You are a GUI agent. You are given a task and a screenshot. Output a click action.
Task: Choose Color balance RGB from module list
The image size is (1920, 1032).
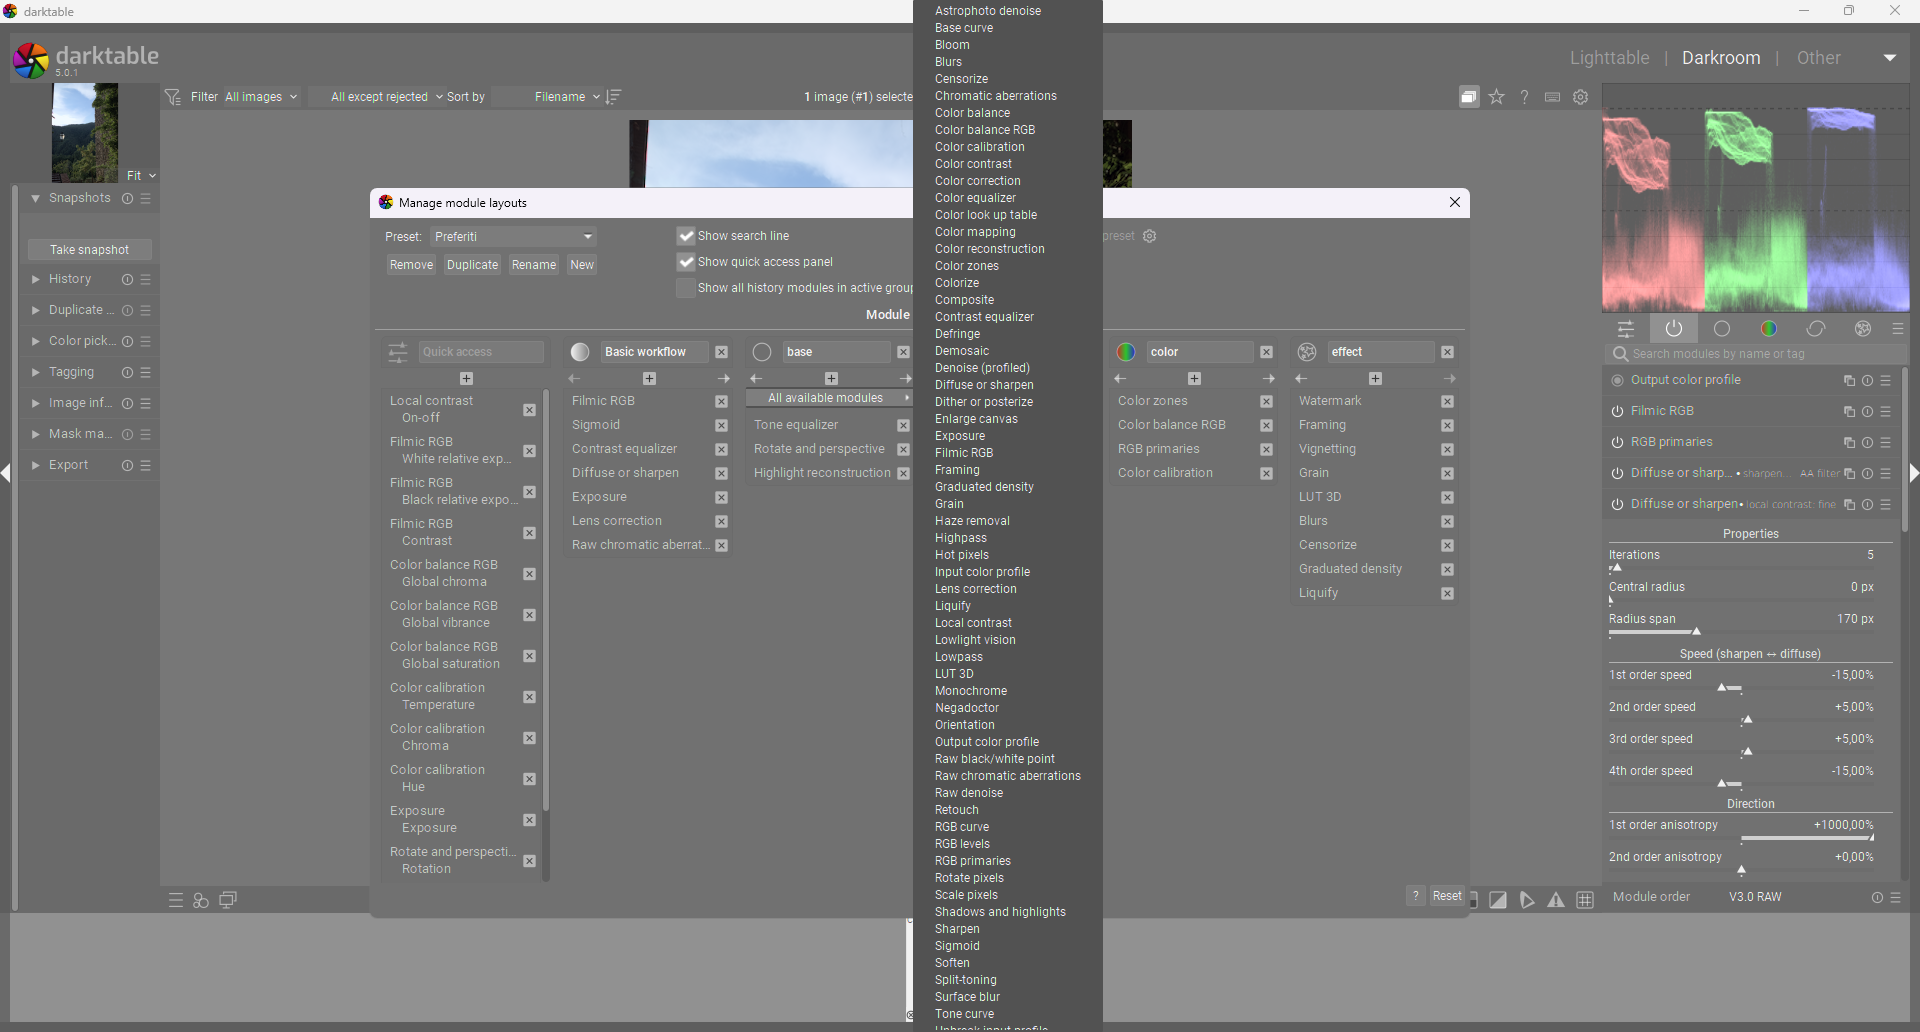(984, 130)
